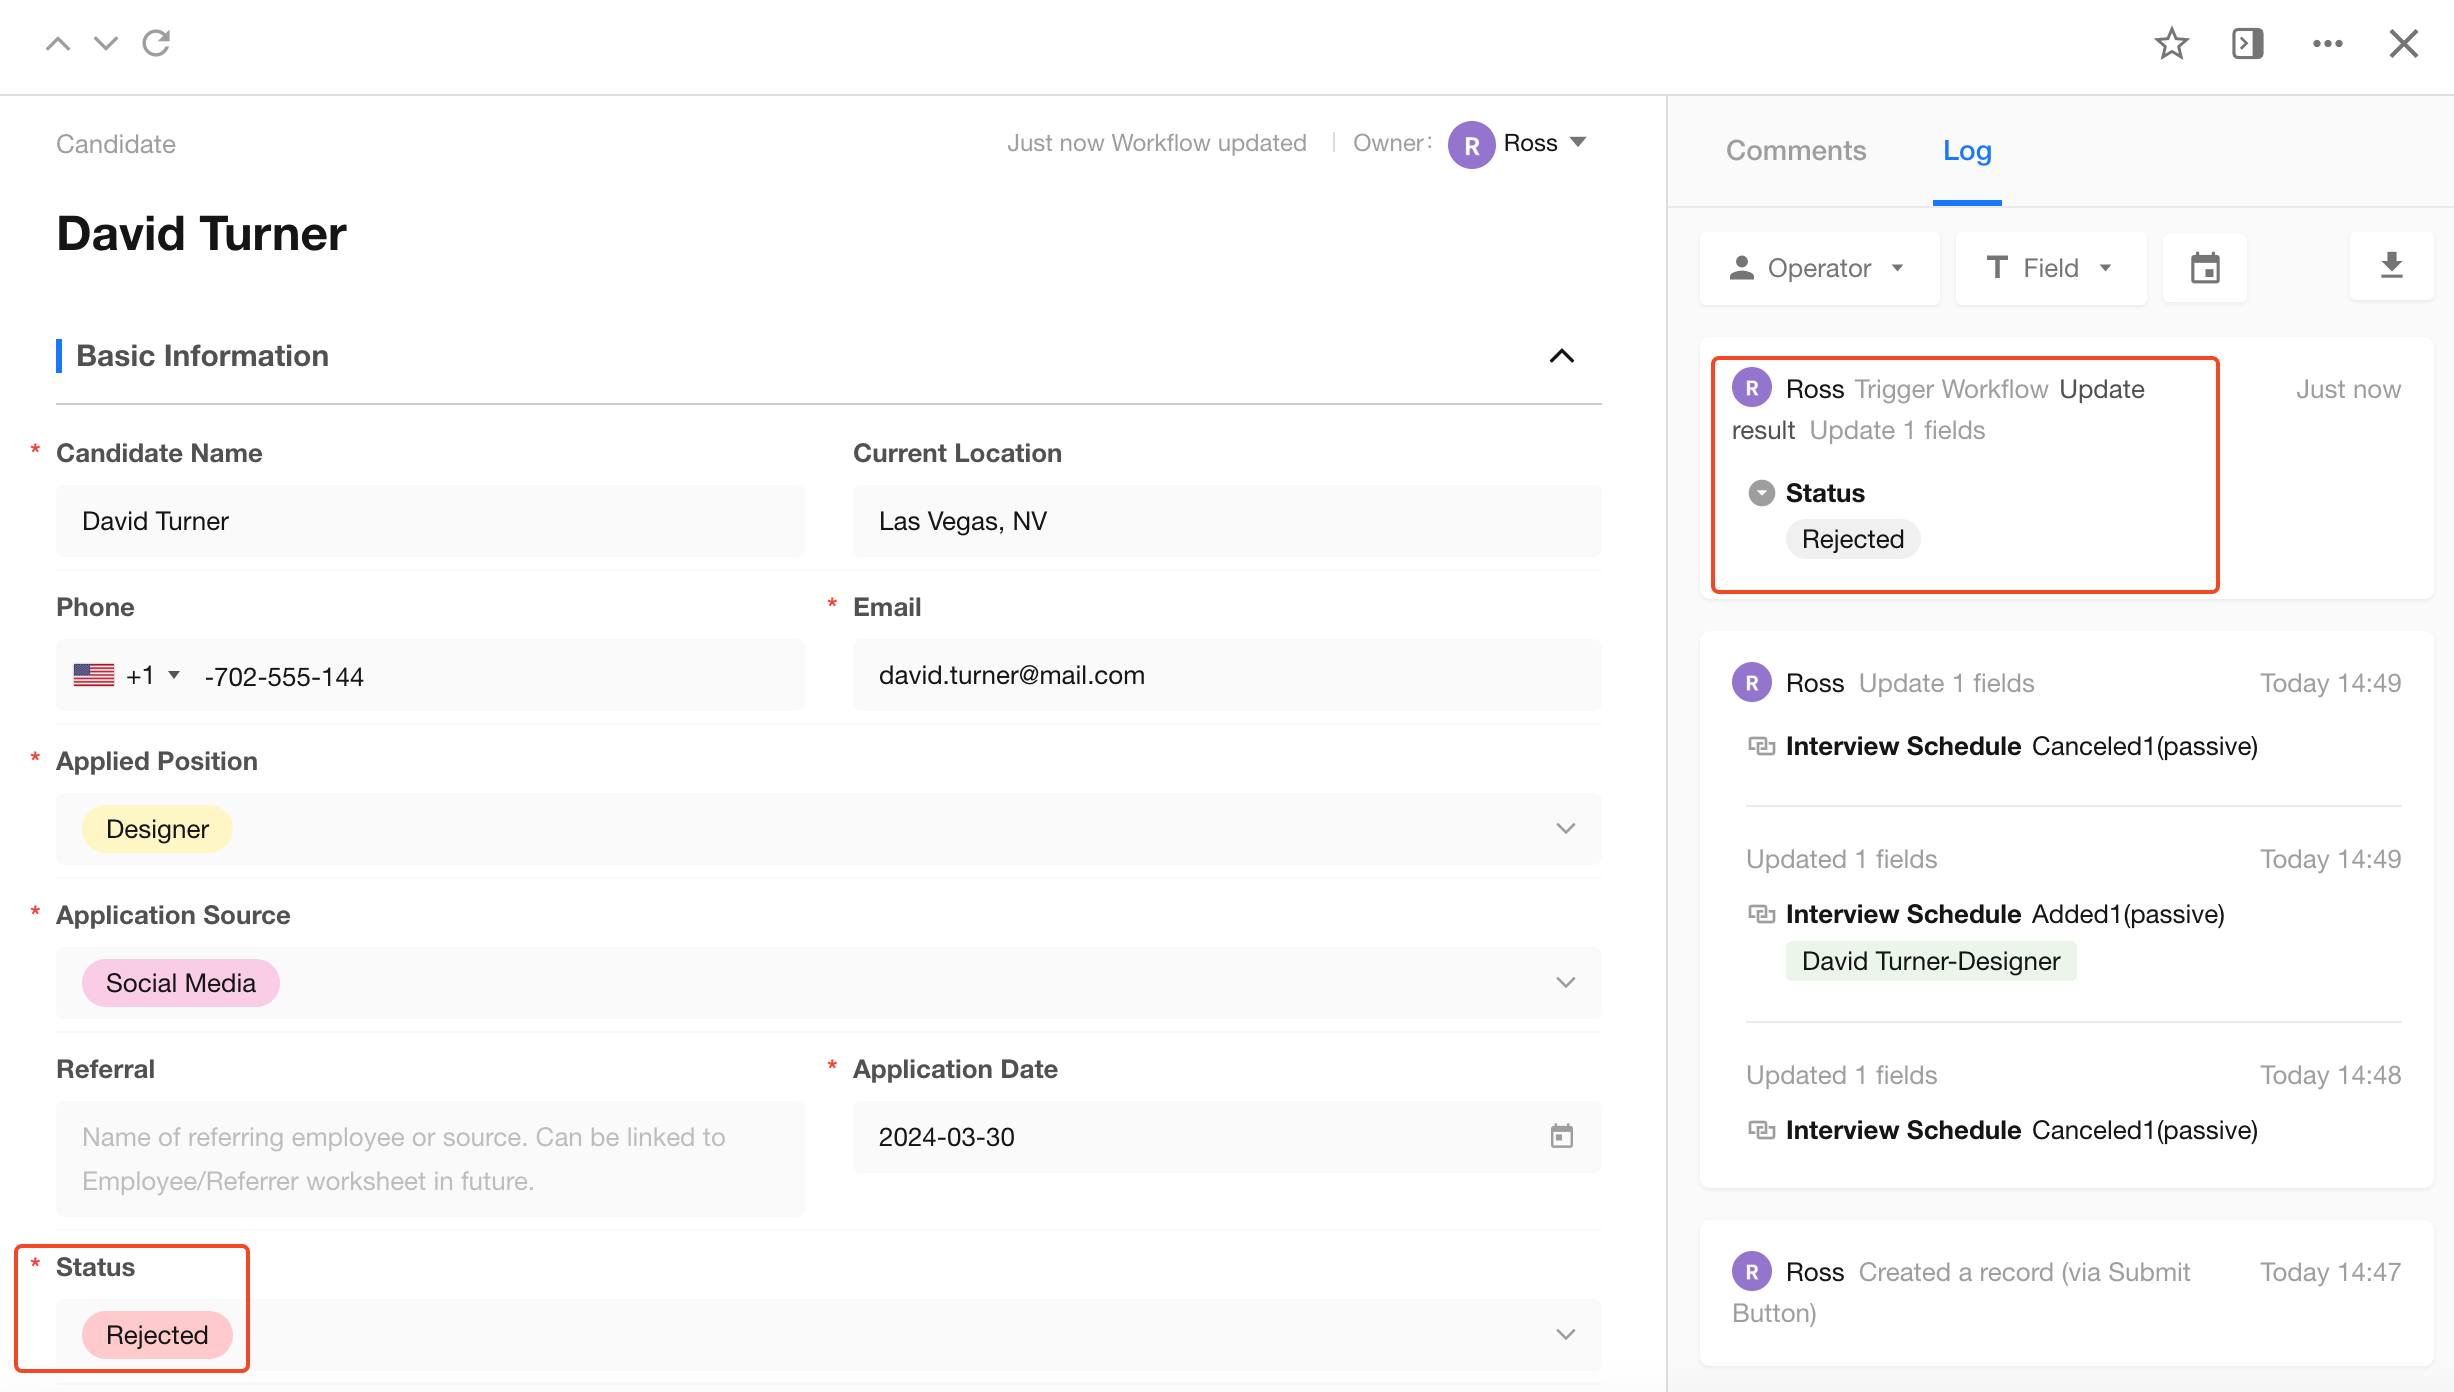Click the Candidate Name input field
The image size is (2454, 1392).
click(430, 521)
